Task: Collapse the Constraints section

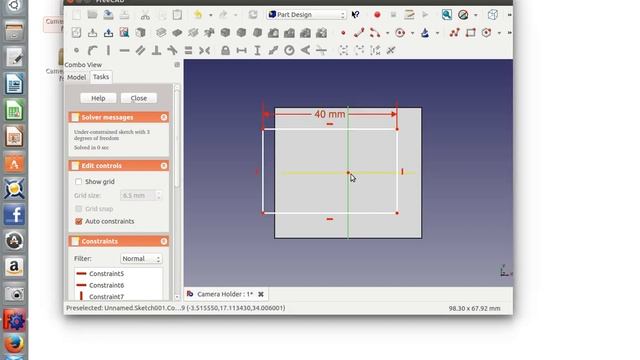Action: 164,241
